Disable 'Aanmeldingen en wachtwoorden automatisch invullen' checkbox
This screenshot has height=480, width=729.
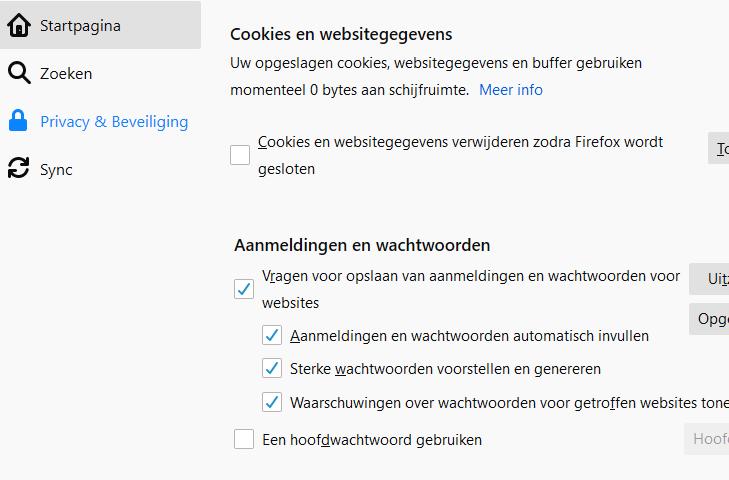click(x=272, y=336)
